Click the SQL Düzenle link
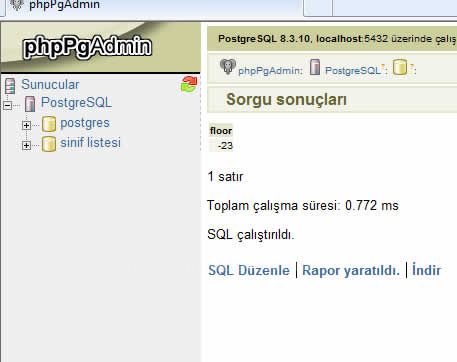This screenshot has height=362, width=457. click(x=249, y=270)
